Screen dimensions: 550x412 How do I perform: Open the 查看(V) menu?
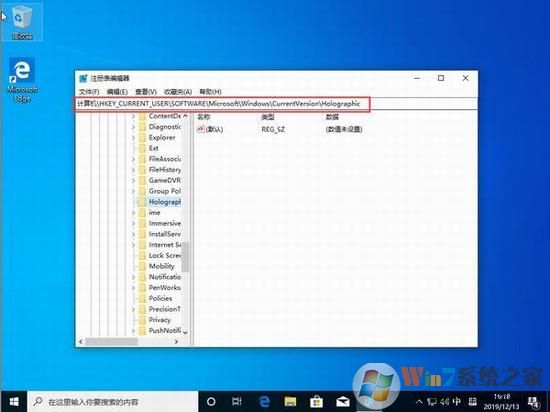[x=146, y=92]
